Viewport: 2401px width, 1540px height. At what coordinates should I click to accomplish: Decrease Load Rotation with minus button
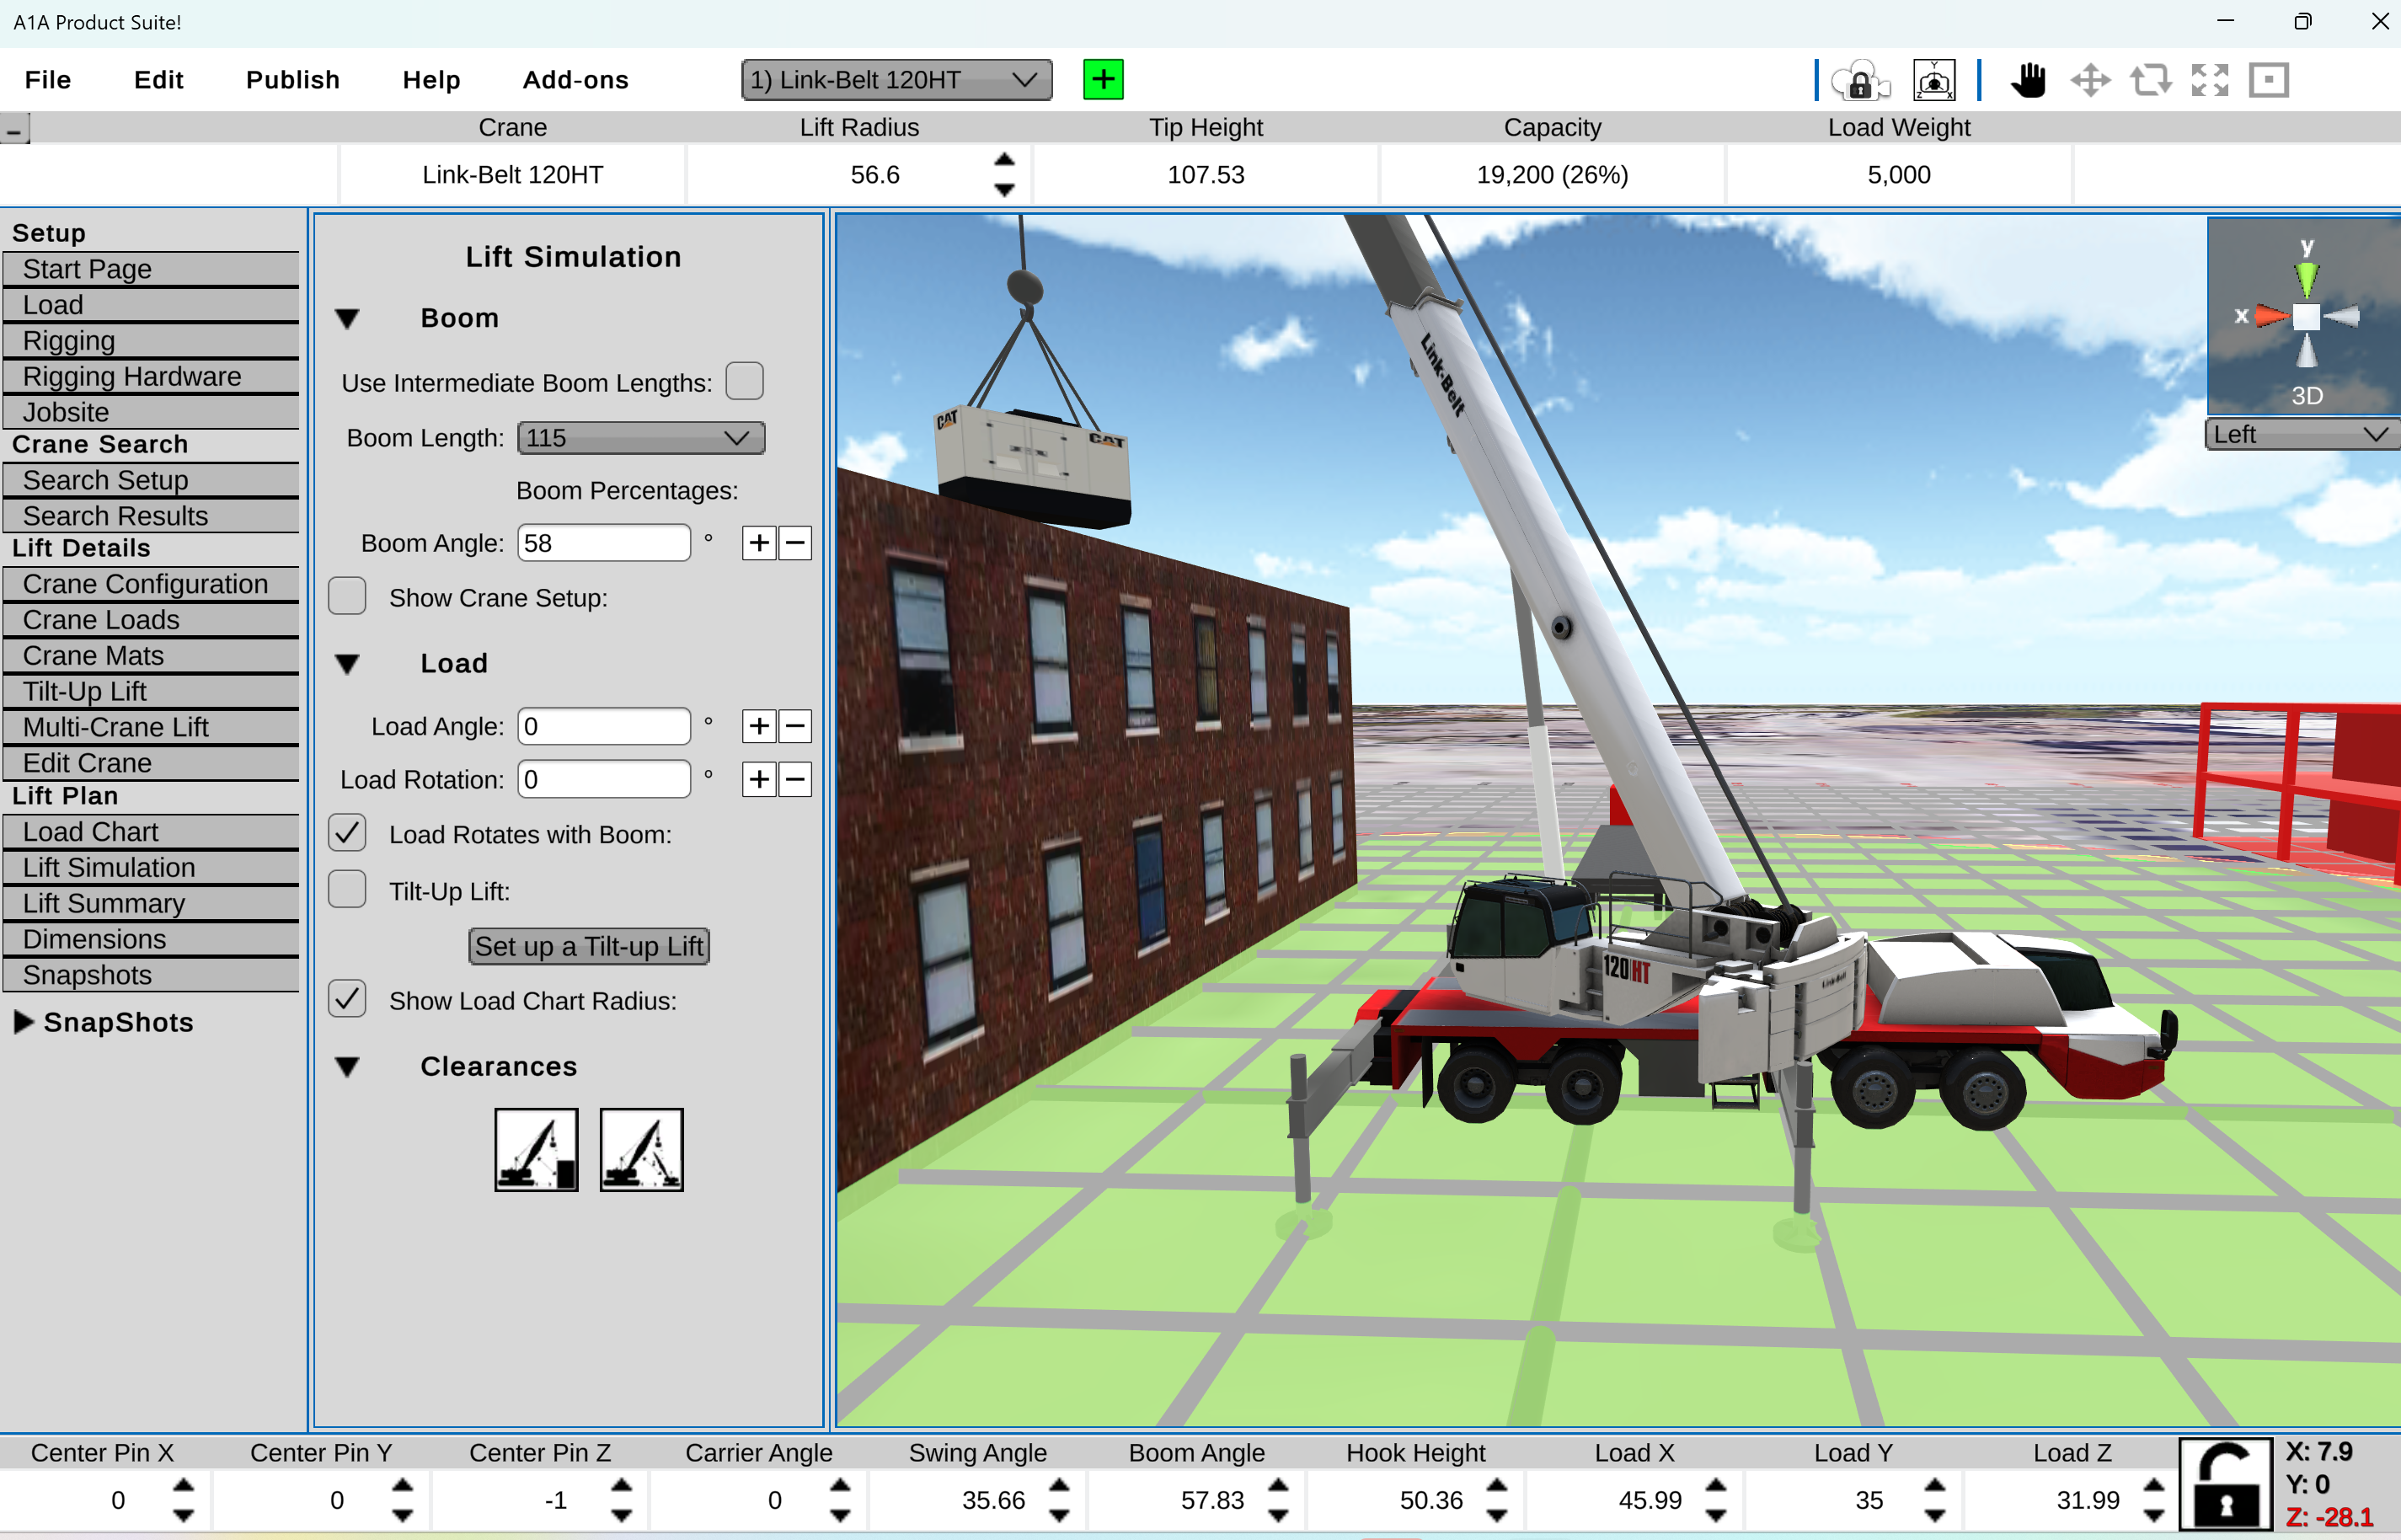795,779
